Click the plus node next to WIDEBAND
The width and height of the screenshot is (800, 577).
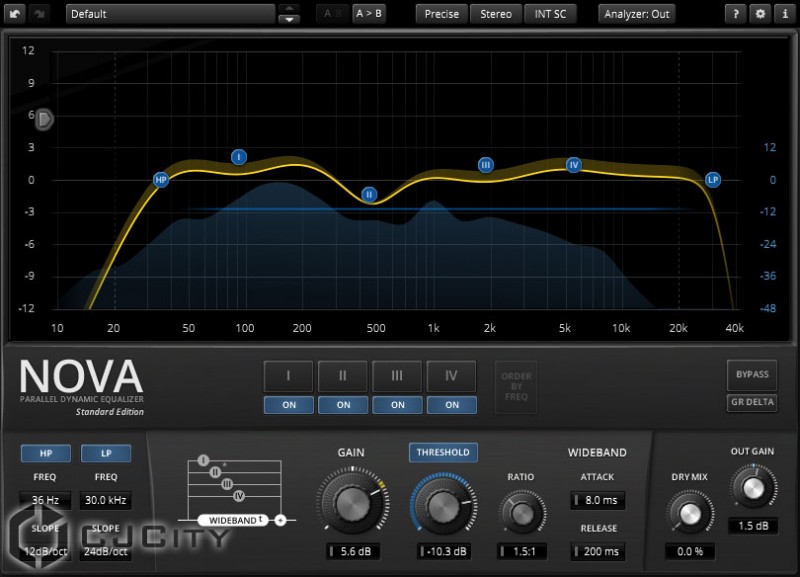[x=280, y=520]
